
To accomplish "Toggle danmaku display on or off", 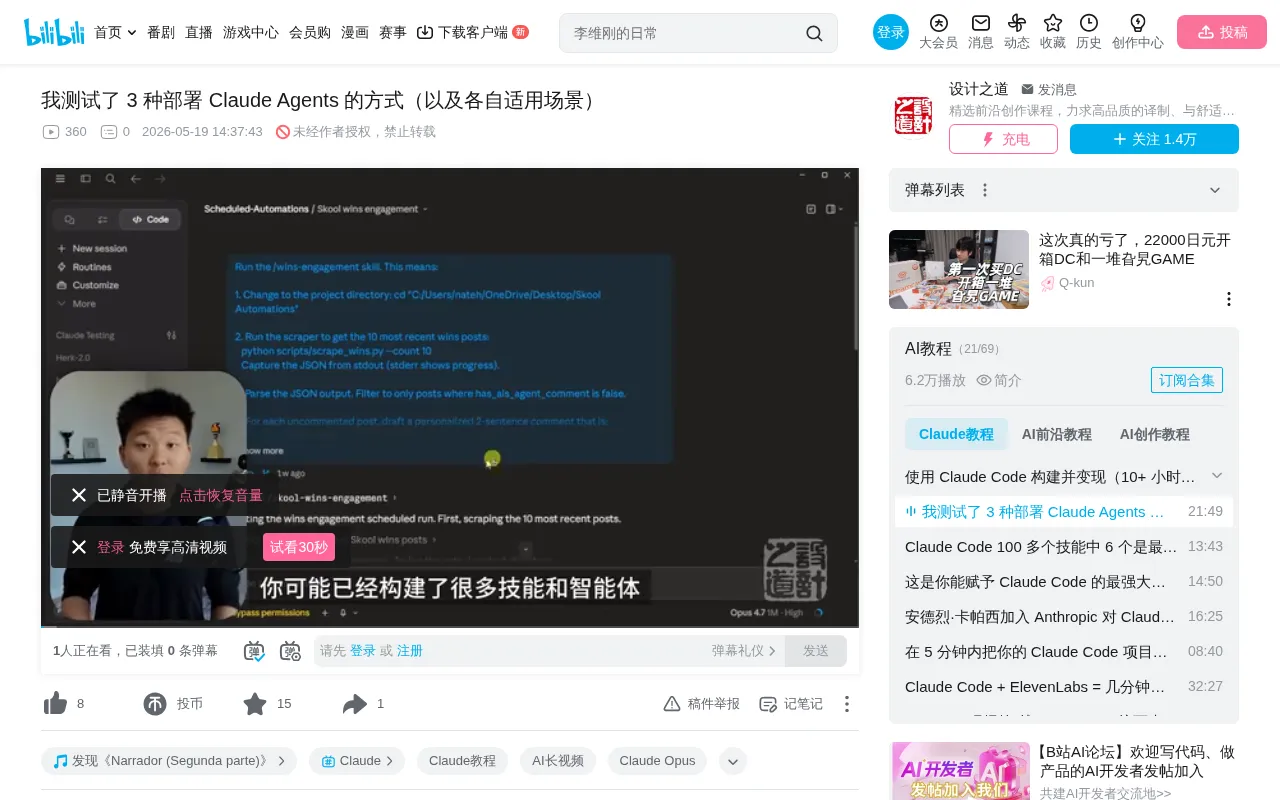I will pos(254,651).
